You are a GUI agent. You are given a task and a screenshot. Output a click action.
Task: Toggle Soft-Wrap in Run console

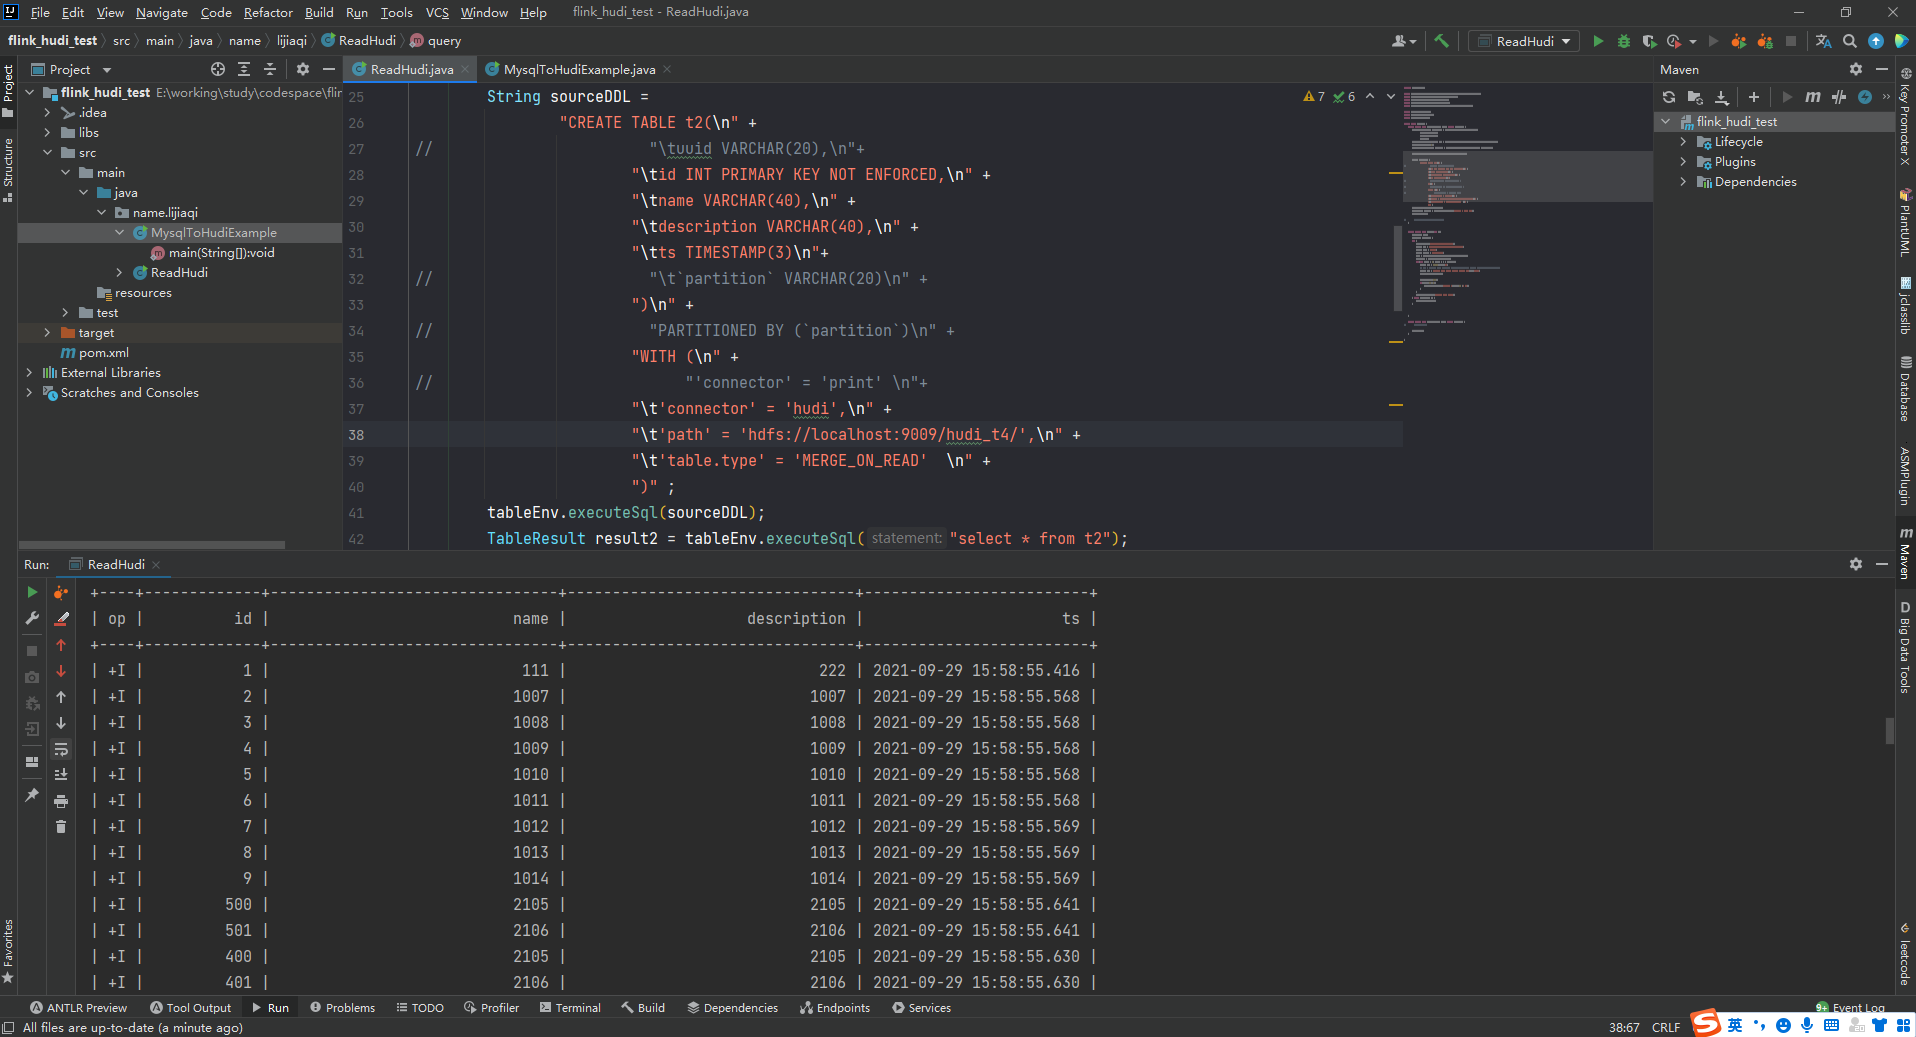(x=61, y=749)
